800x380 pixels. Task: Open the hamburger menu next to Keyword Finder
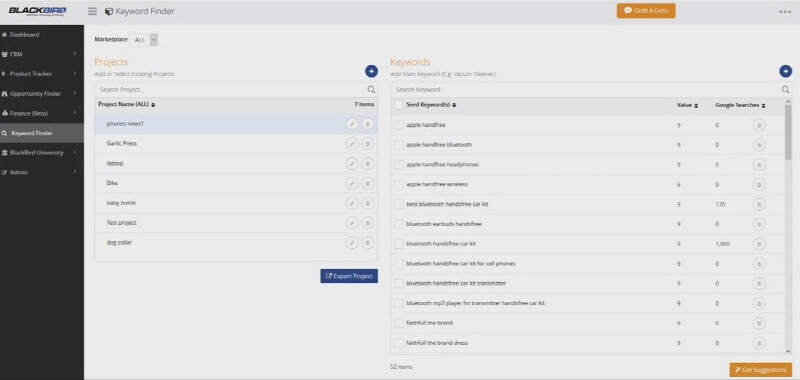92,11
